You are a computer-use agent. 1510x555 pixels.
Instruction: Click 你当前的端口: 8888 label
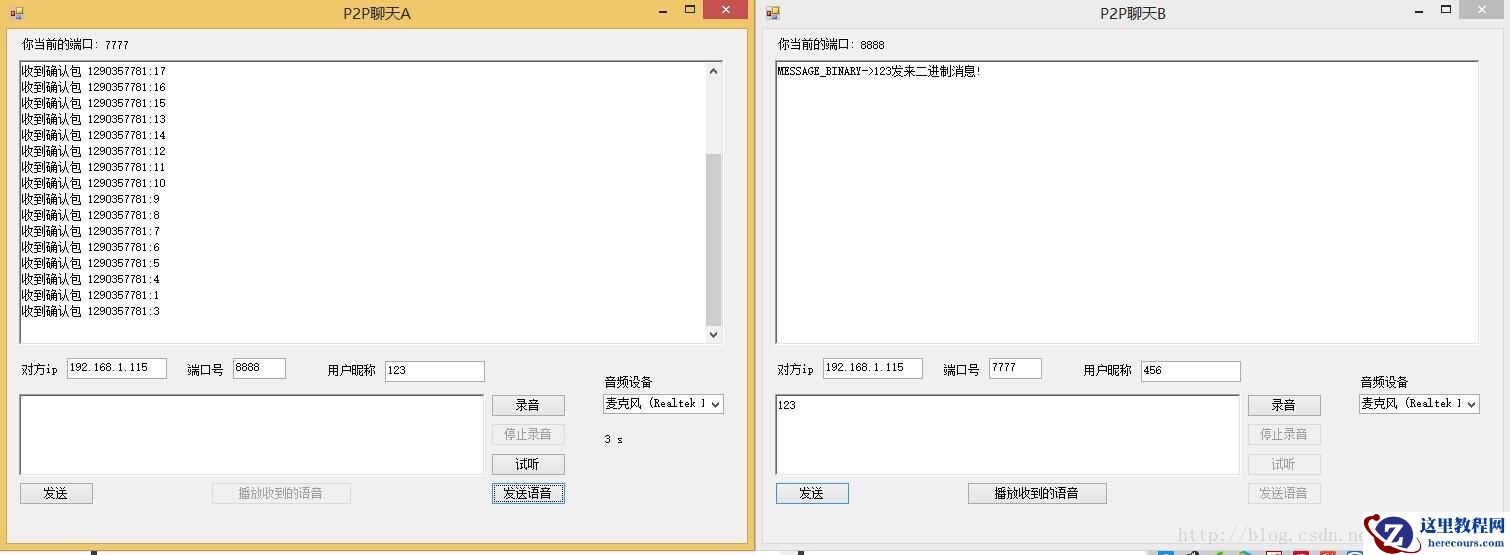(832, 45)
